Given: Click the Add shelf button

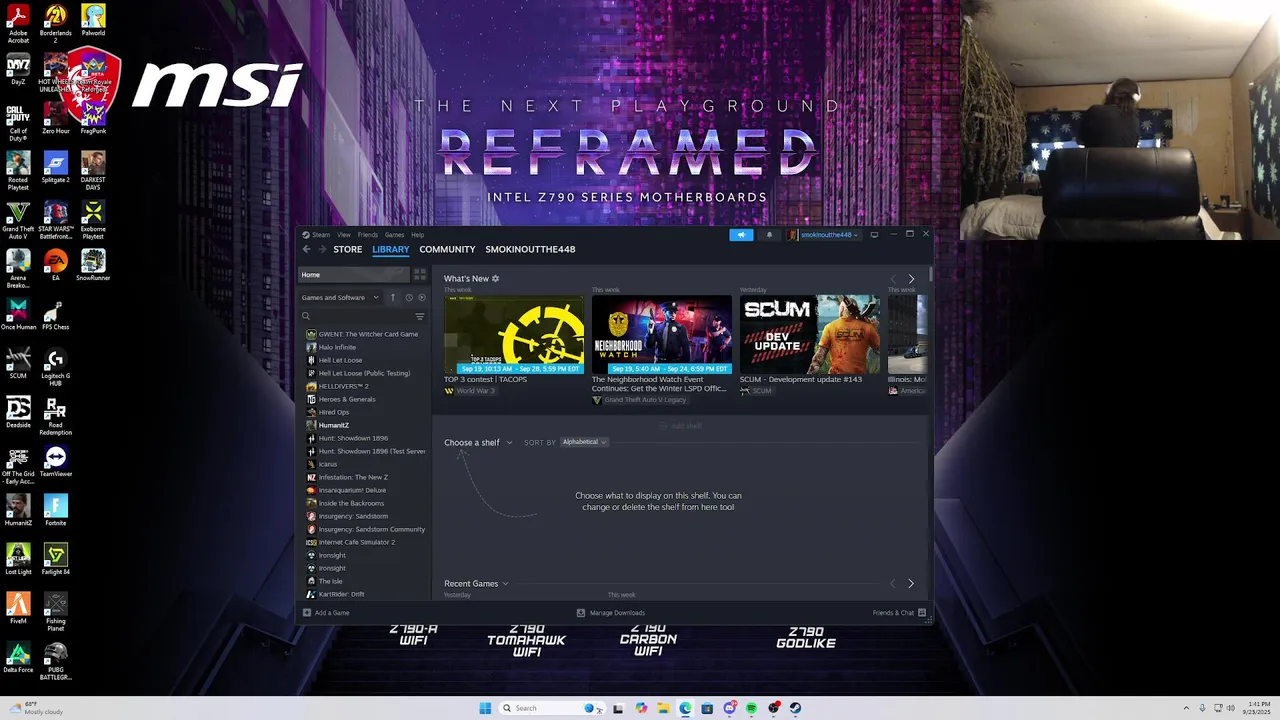Looking at the screenshot, I should pos(681,426).
